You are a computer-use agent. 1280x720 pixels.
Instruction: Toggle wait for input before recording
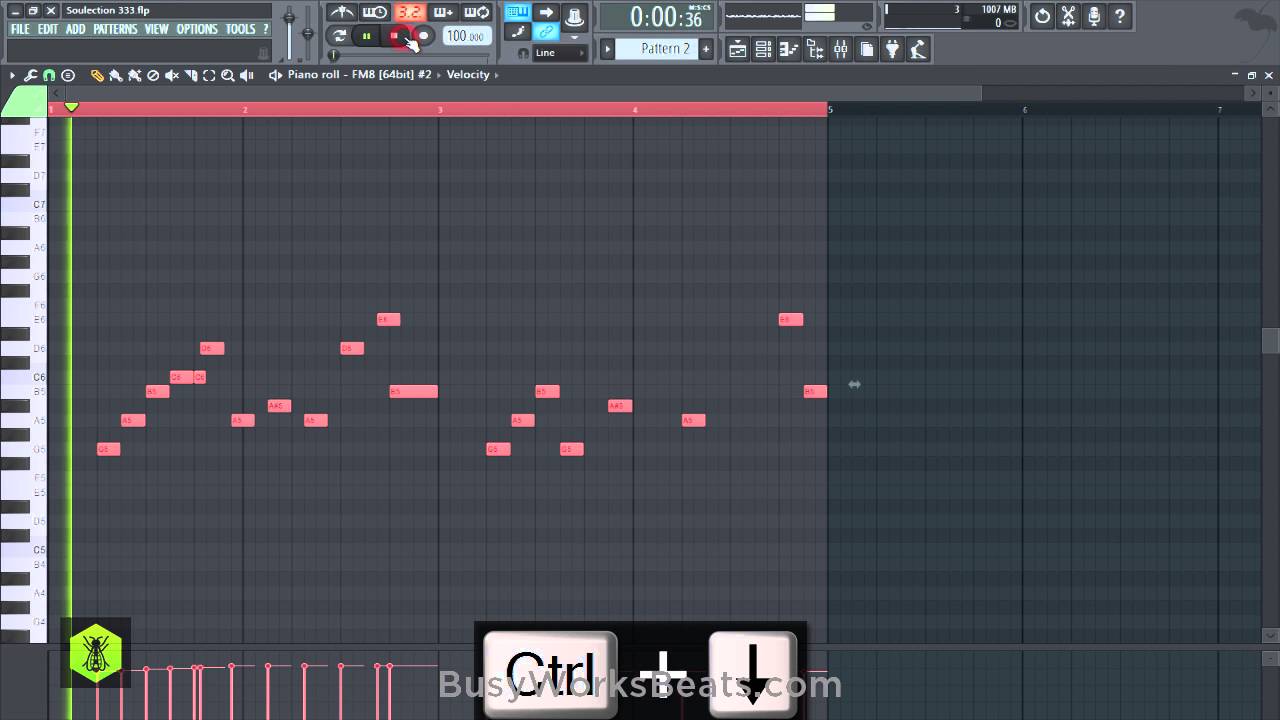pos(375,12)
